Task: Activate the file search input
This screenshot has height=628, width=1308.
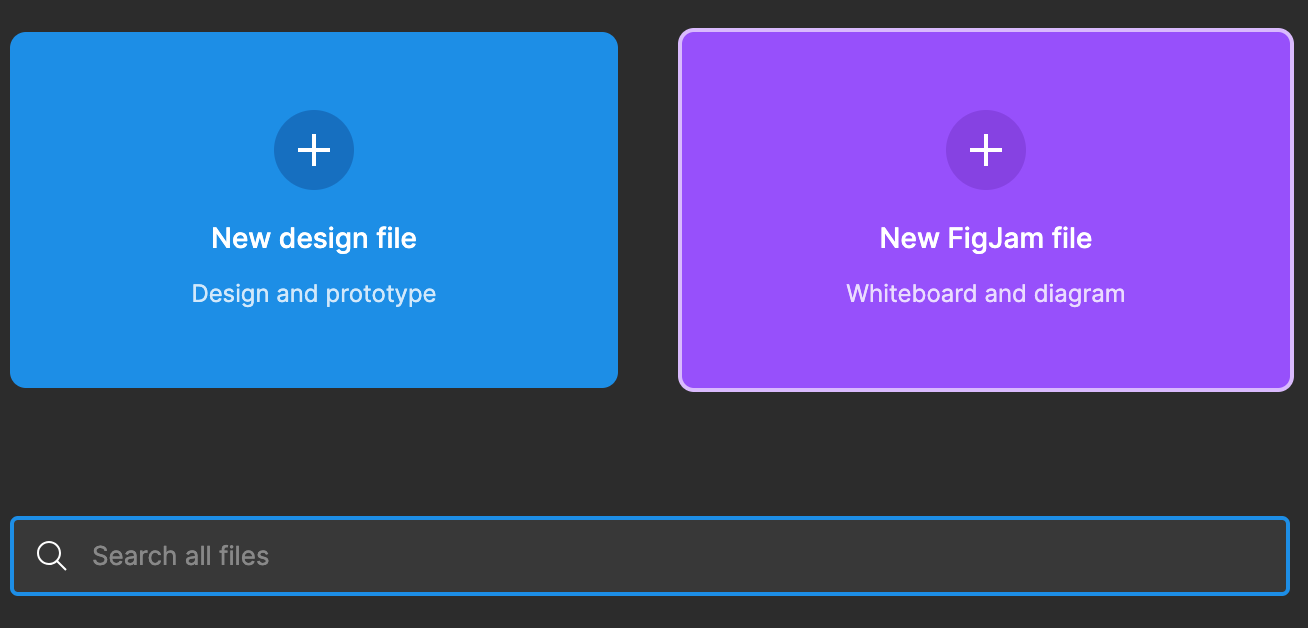Action: pyautogui.click(x=500, y=555)
